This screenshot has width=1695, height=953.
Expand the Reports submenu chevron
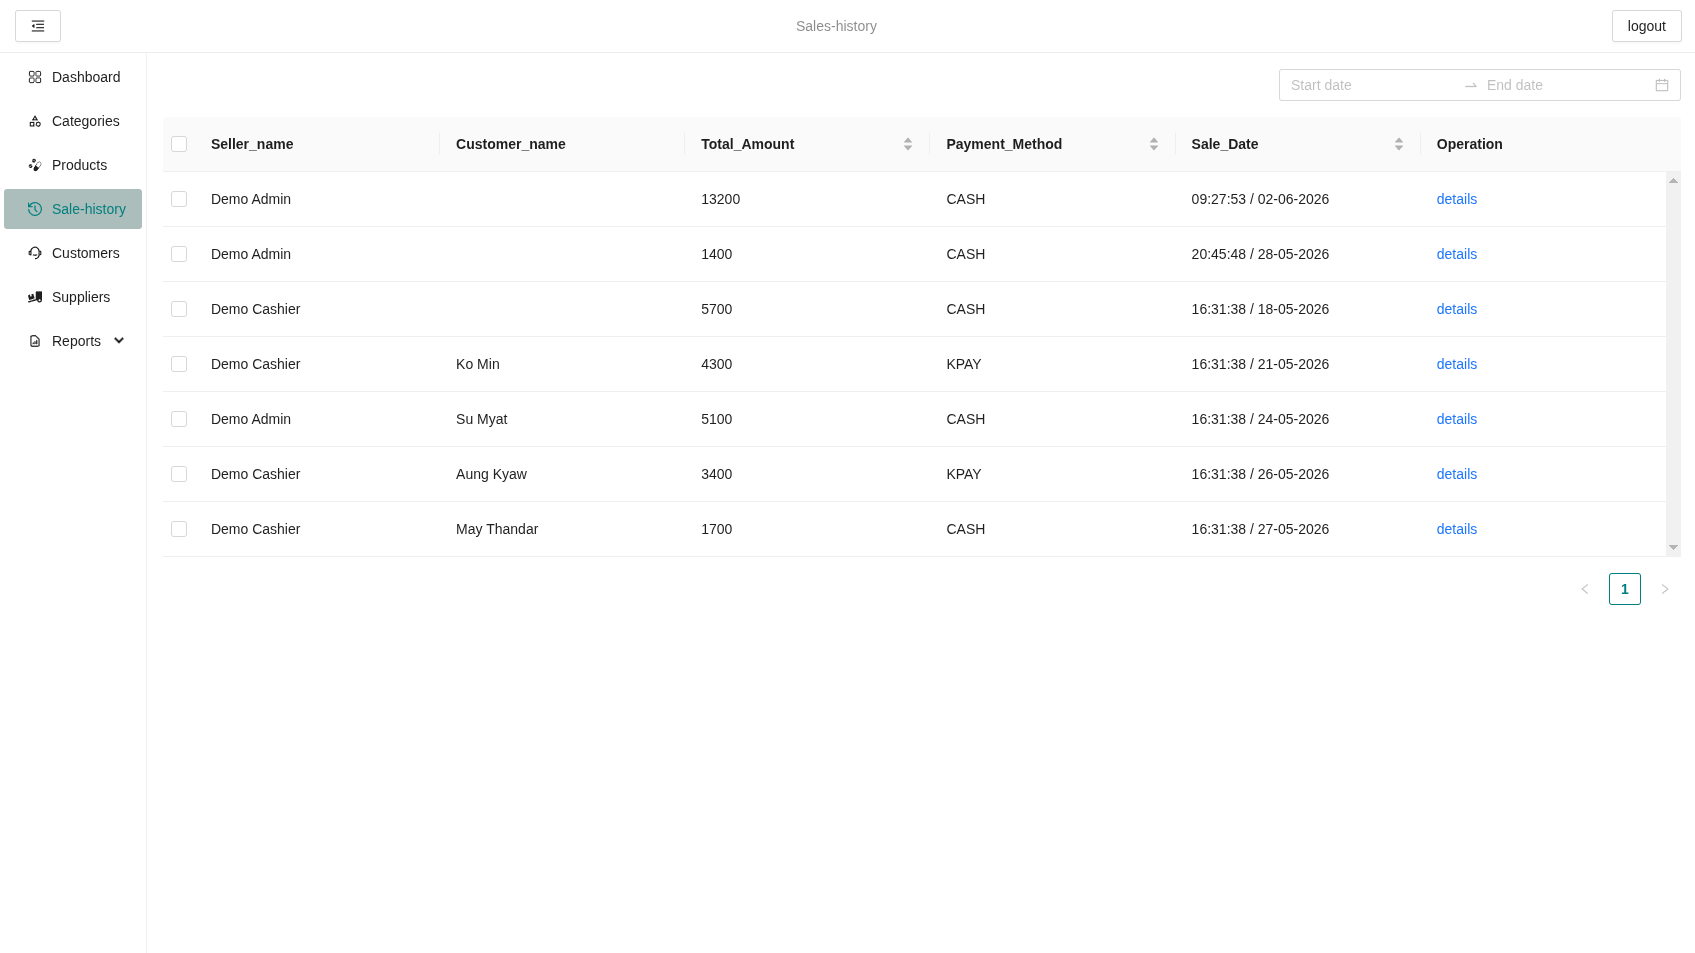[119, 341]
